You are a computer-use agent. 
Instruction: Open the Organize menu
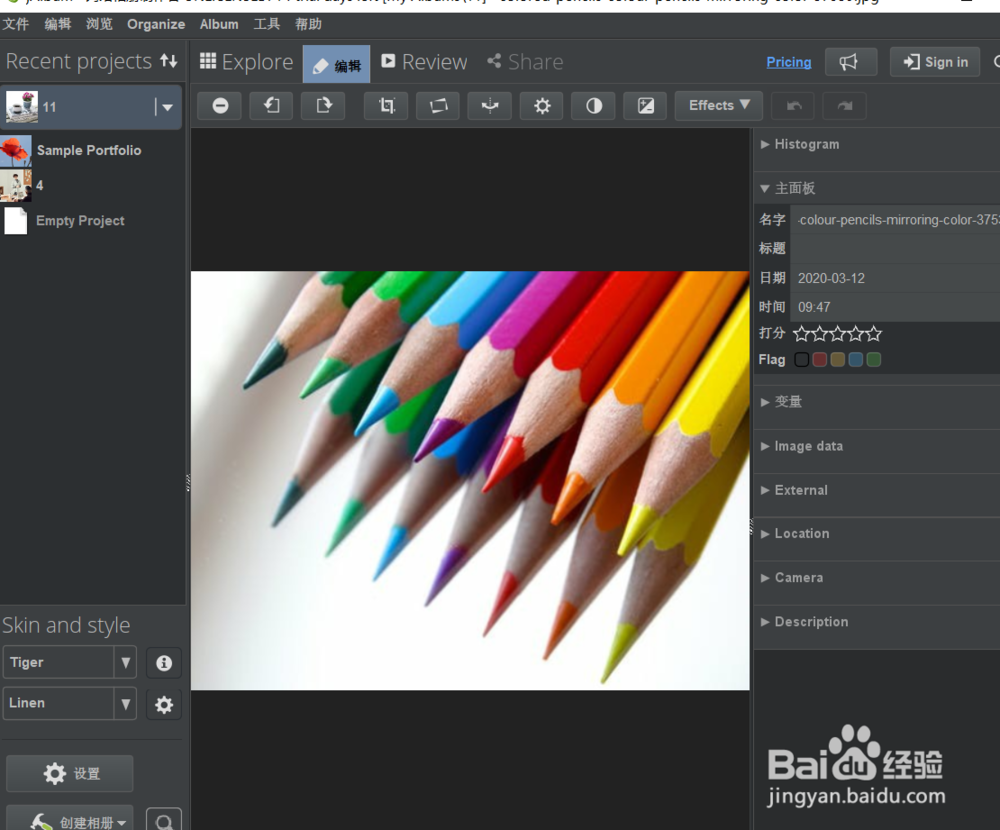[x=156, y=24]
